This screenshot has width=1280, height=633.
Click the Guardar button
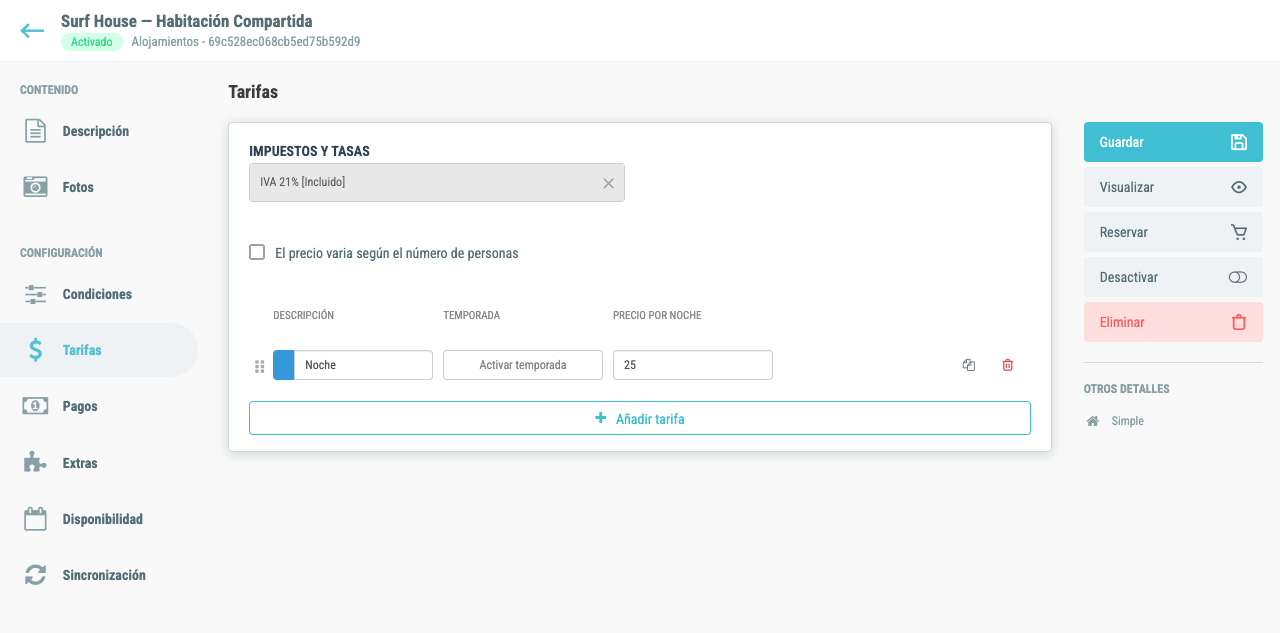[1173, 142]
